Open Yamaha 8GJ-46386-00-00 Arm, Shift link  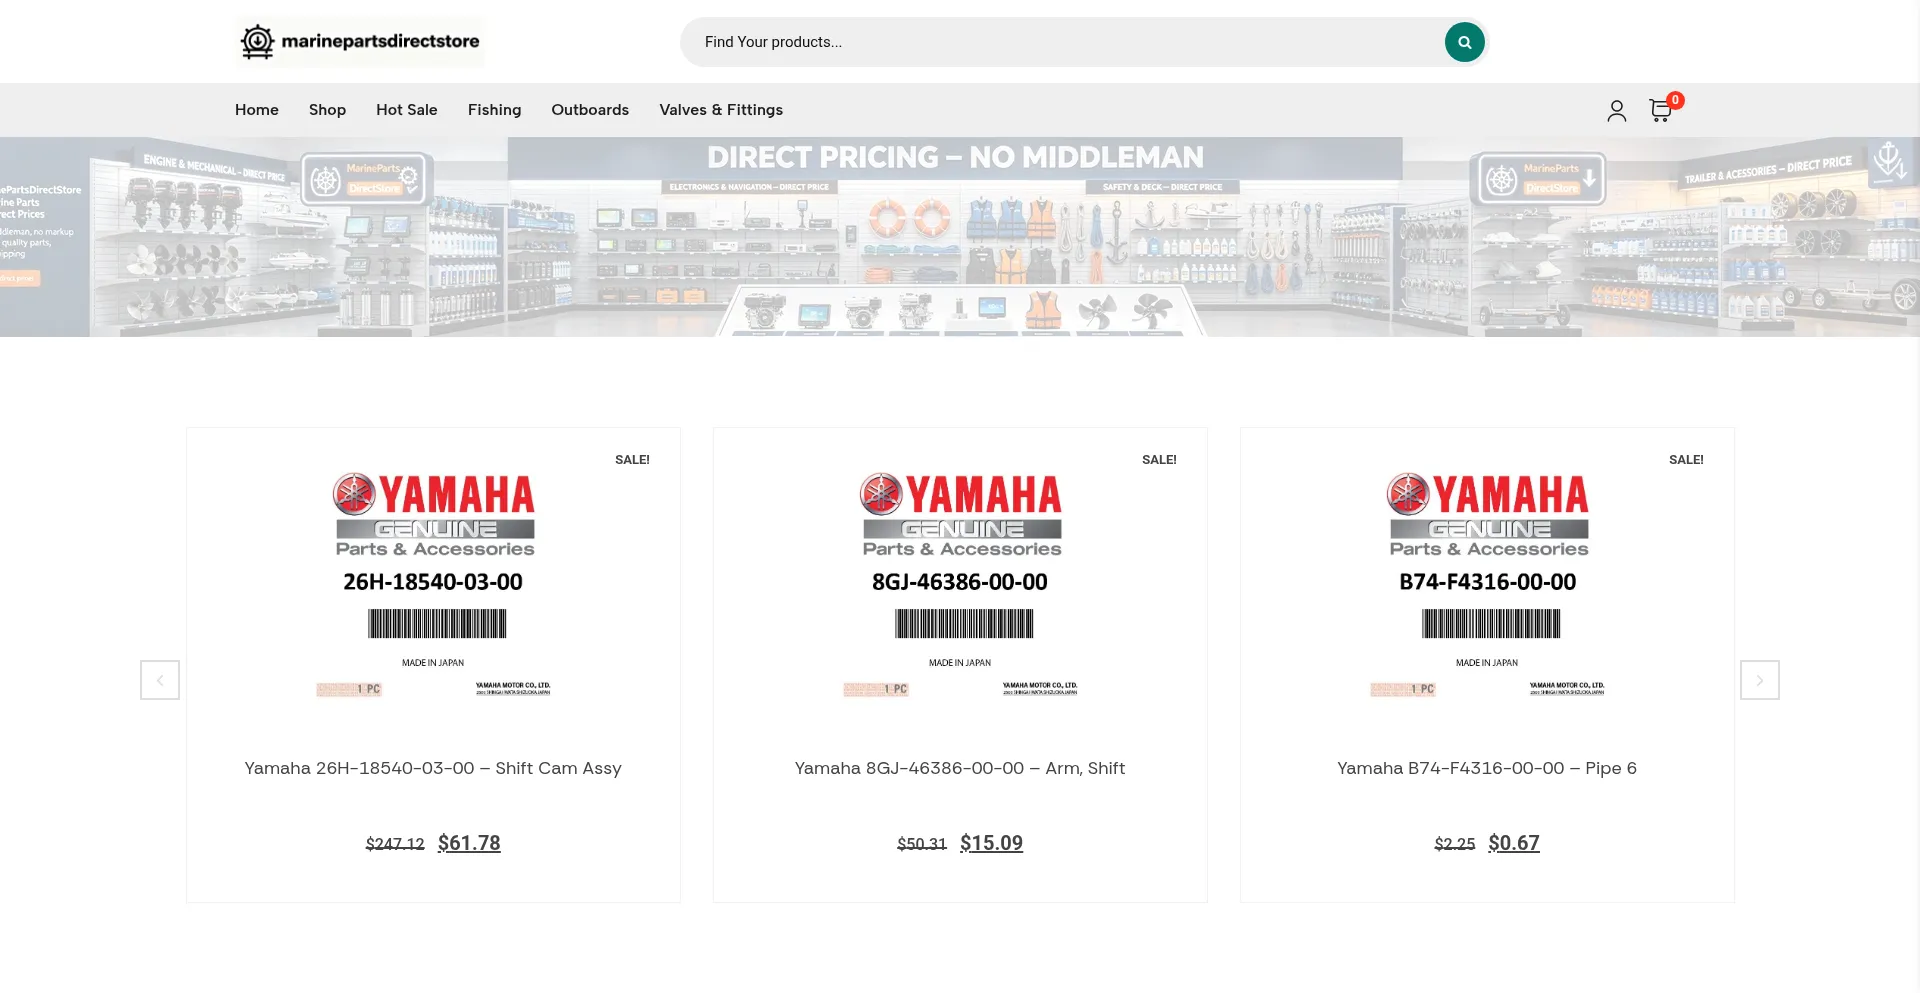pos(960,768)
